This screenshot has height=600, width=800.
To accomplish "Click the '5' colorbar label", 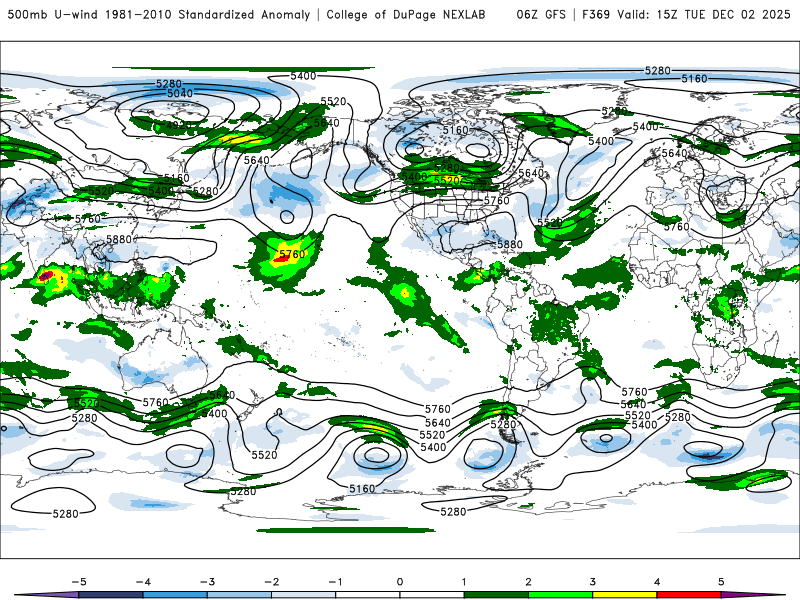I will tap(721, 582).
